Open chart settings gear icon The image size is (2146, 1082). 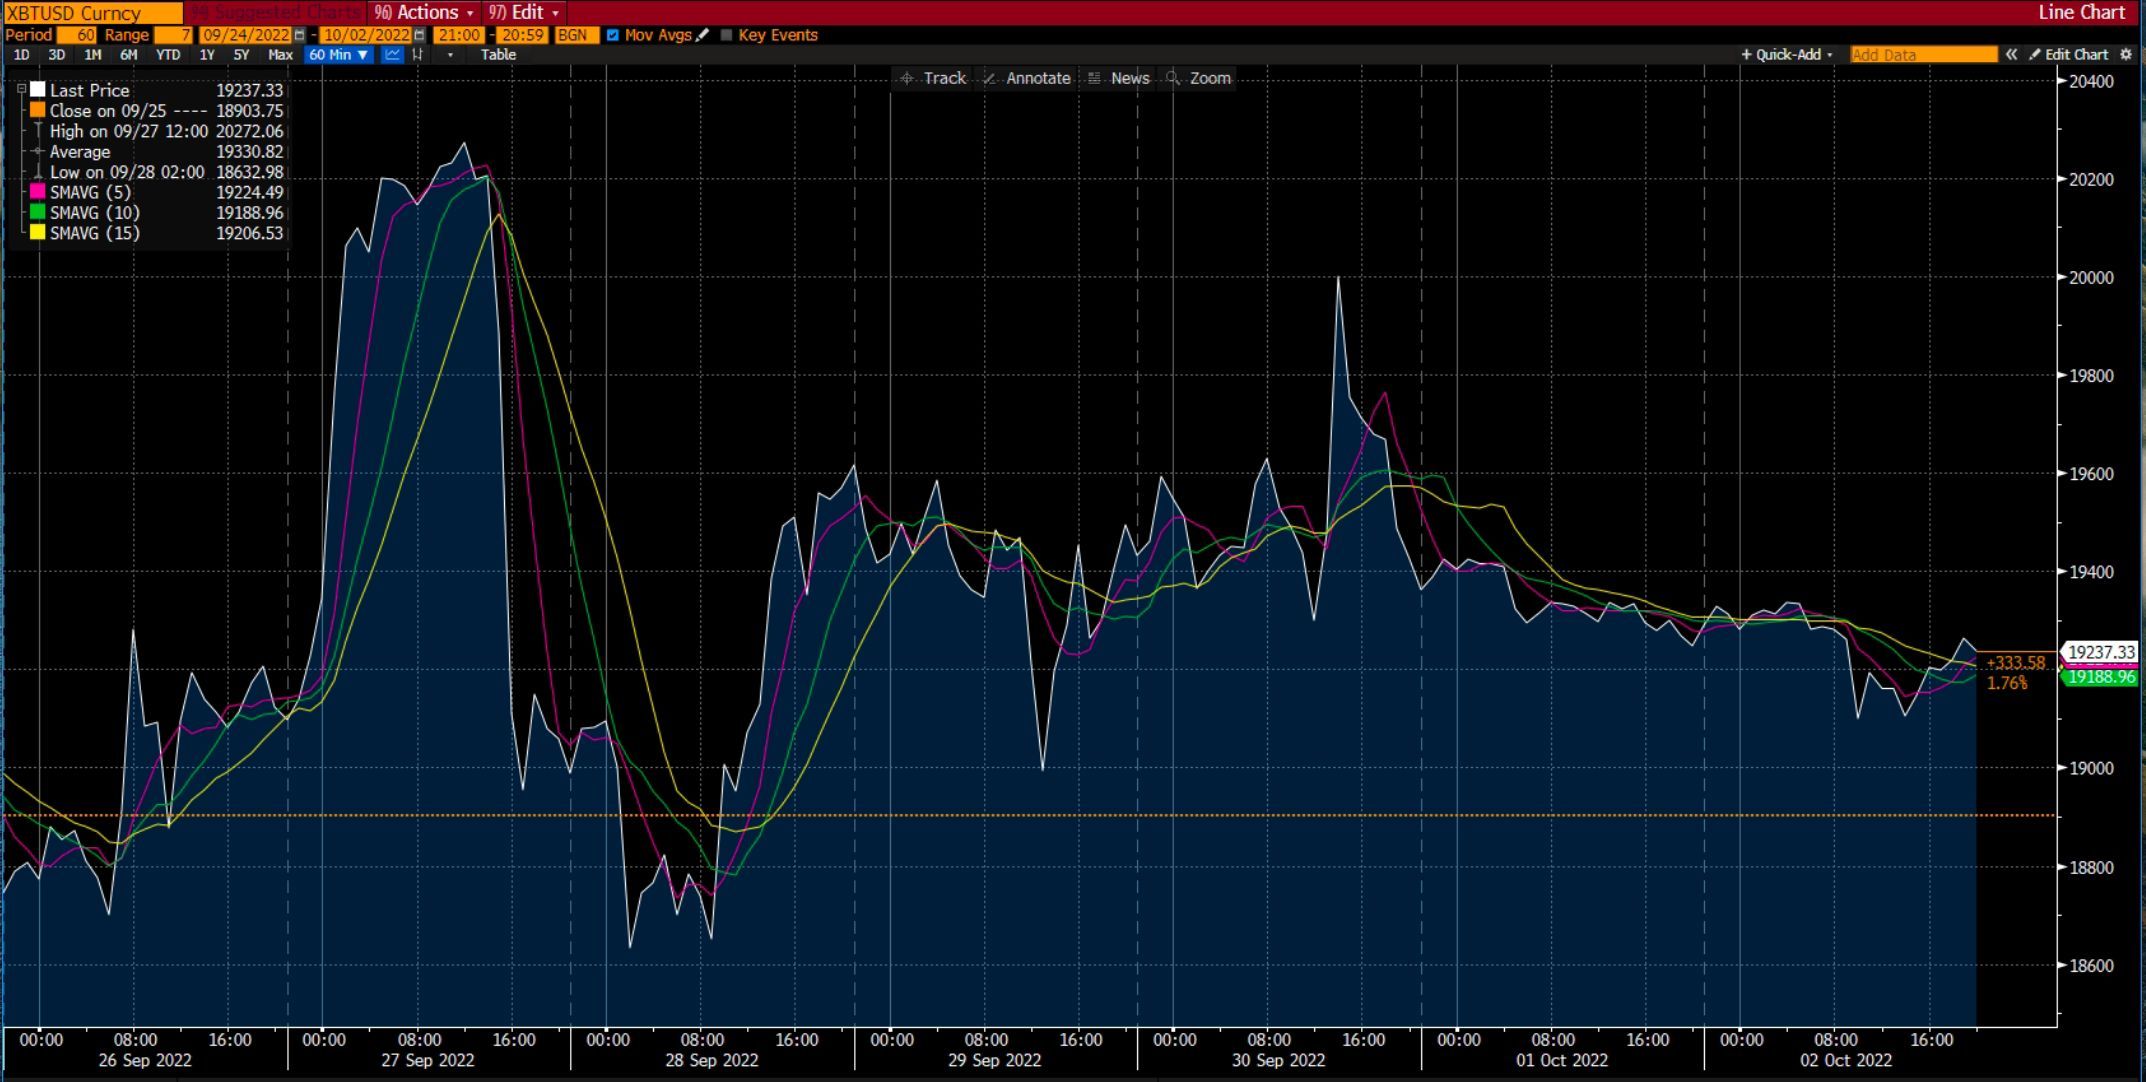2126,55
